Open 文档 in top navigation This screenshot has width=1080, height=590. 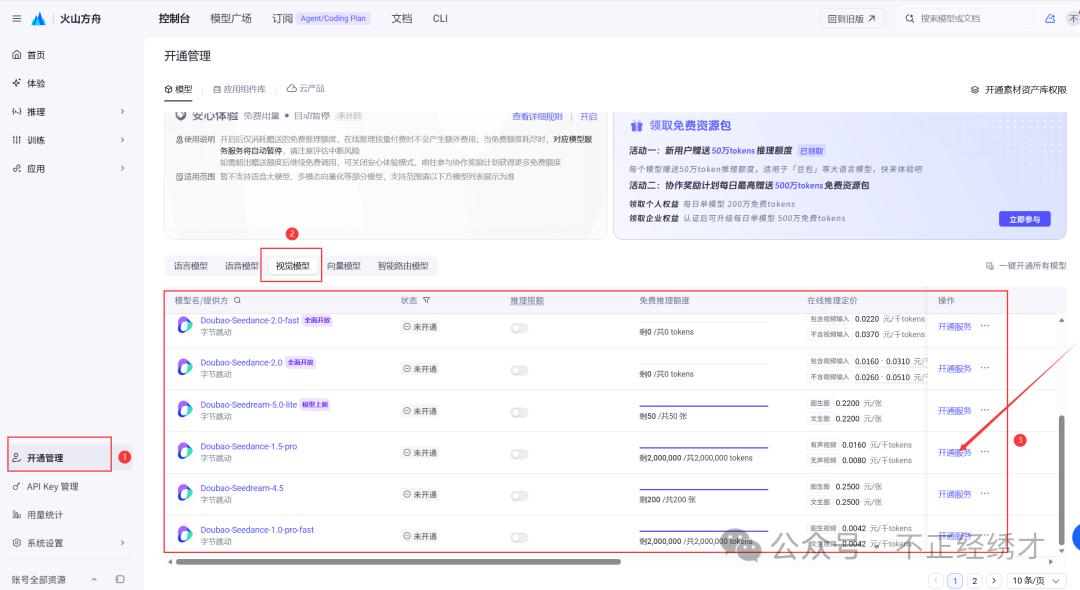pos(402,19)
